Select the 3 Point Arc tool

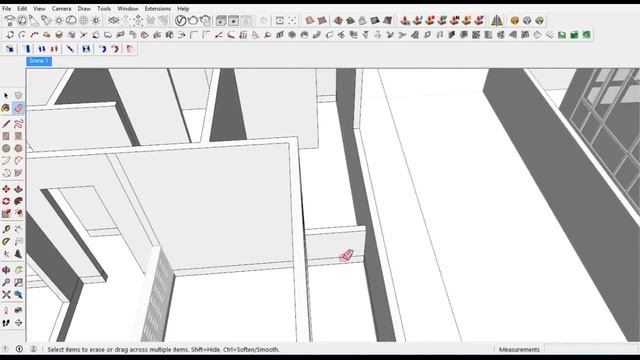(x=6, y=173)
